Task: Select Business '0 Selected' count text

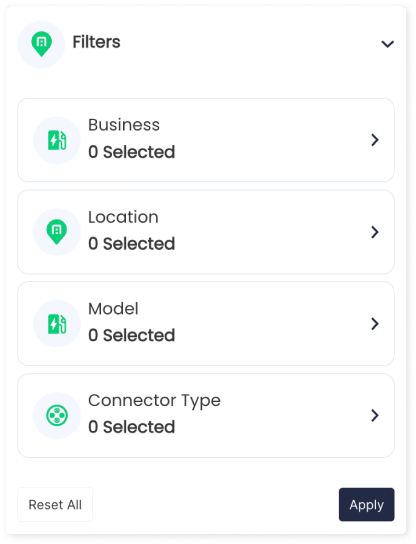Action: coord(131,152)
